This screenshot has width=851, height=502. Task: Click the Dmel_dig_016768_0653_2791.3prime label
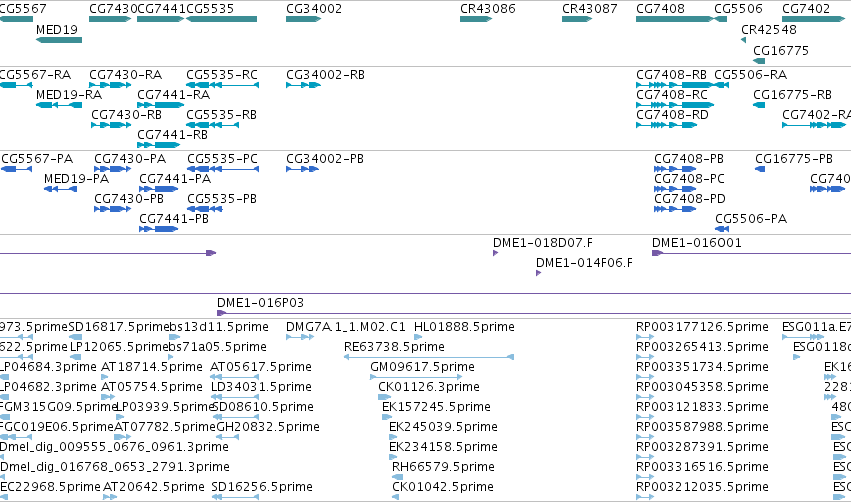115,467
